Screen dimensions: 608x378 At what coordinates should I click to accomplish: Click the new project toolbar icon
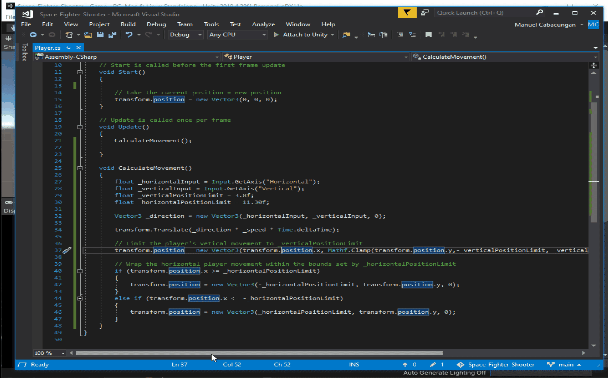coord(69,35)
